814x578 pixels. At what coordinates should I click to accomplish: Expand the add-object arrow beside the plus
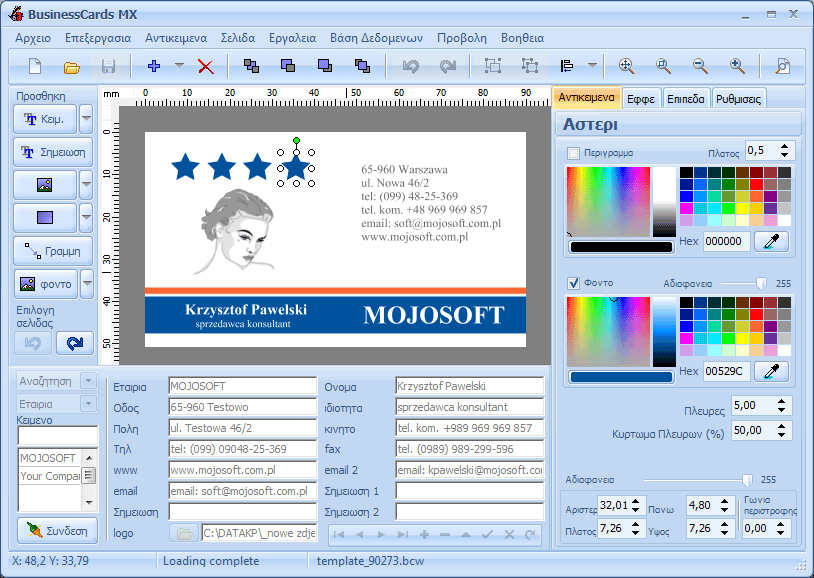click(179, 66)
